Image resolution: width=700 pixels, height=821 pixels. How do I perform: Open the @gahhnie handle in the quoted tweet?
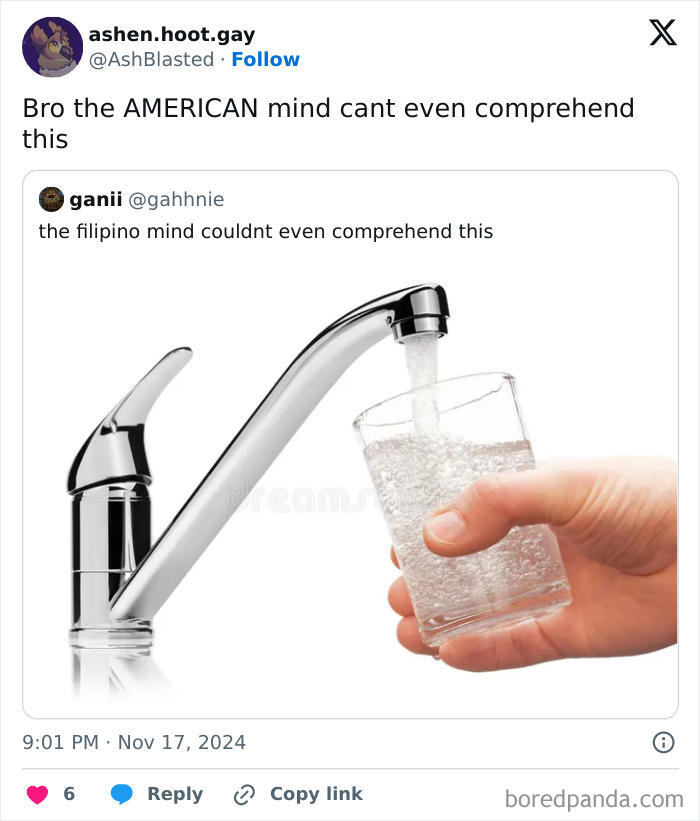(x=177, y=199)
